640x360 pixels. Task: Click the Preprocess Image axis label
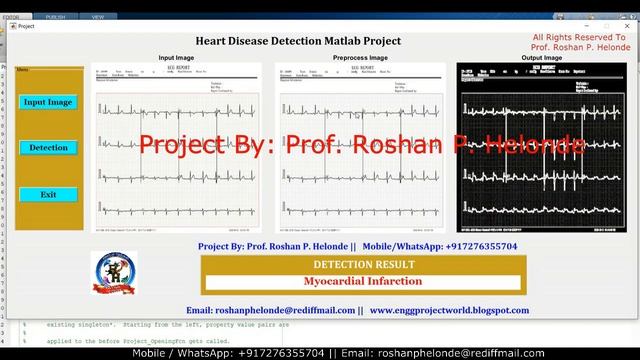coord(360,58)
